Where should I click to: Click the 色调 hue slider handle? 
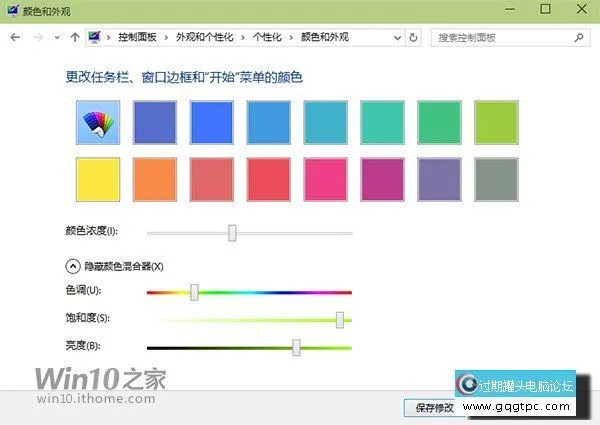[194, 292]
